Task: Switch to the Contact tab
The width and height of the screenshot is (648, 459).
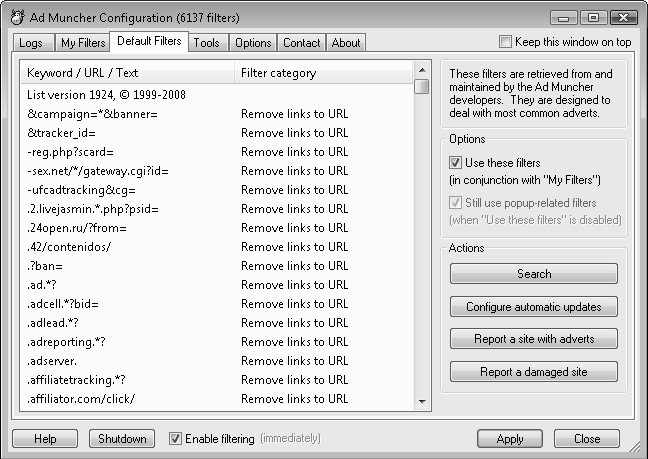Action: (301, 43)
